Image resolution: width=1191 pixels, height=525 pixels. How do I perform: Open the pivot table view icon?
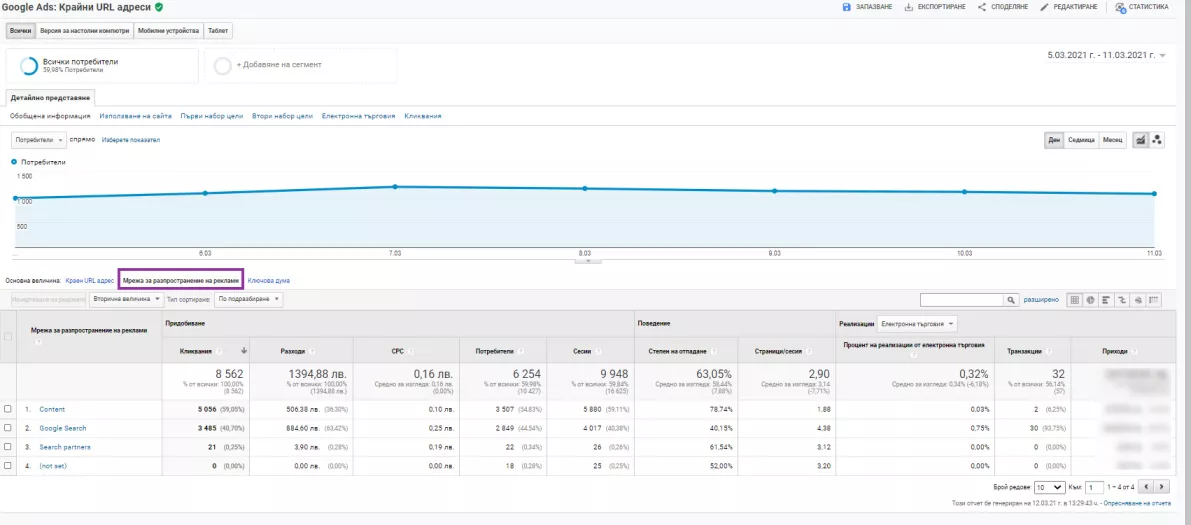(x=1155, y=300)
